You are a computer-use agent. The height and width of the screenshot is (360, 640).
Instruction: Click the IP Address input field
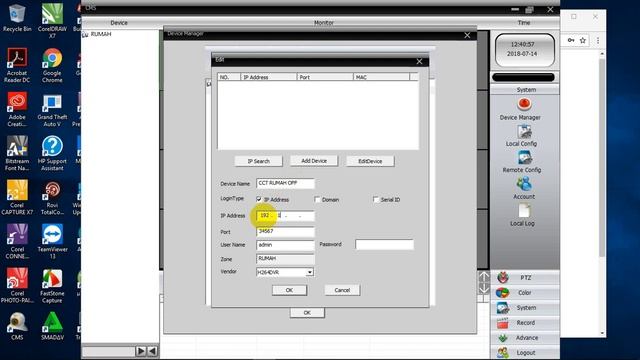[x=285, y=216]
